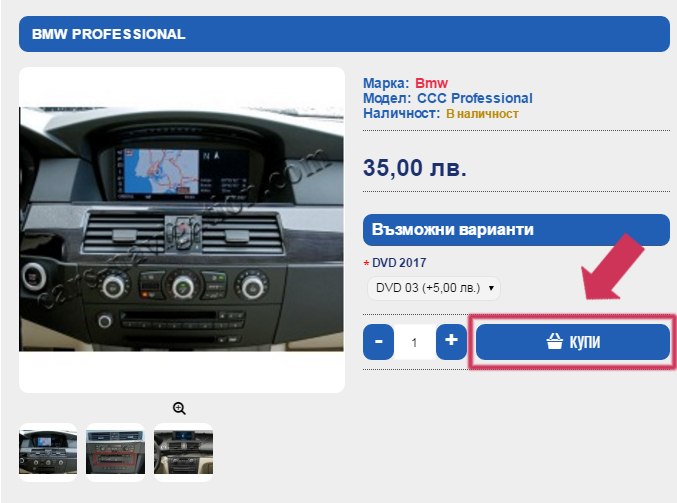Open the DVD 03 variant dropdown
The image size is (677, 503).
click(434, 288)
